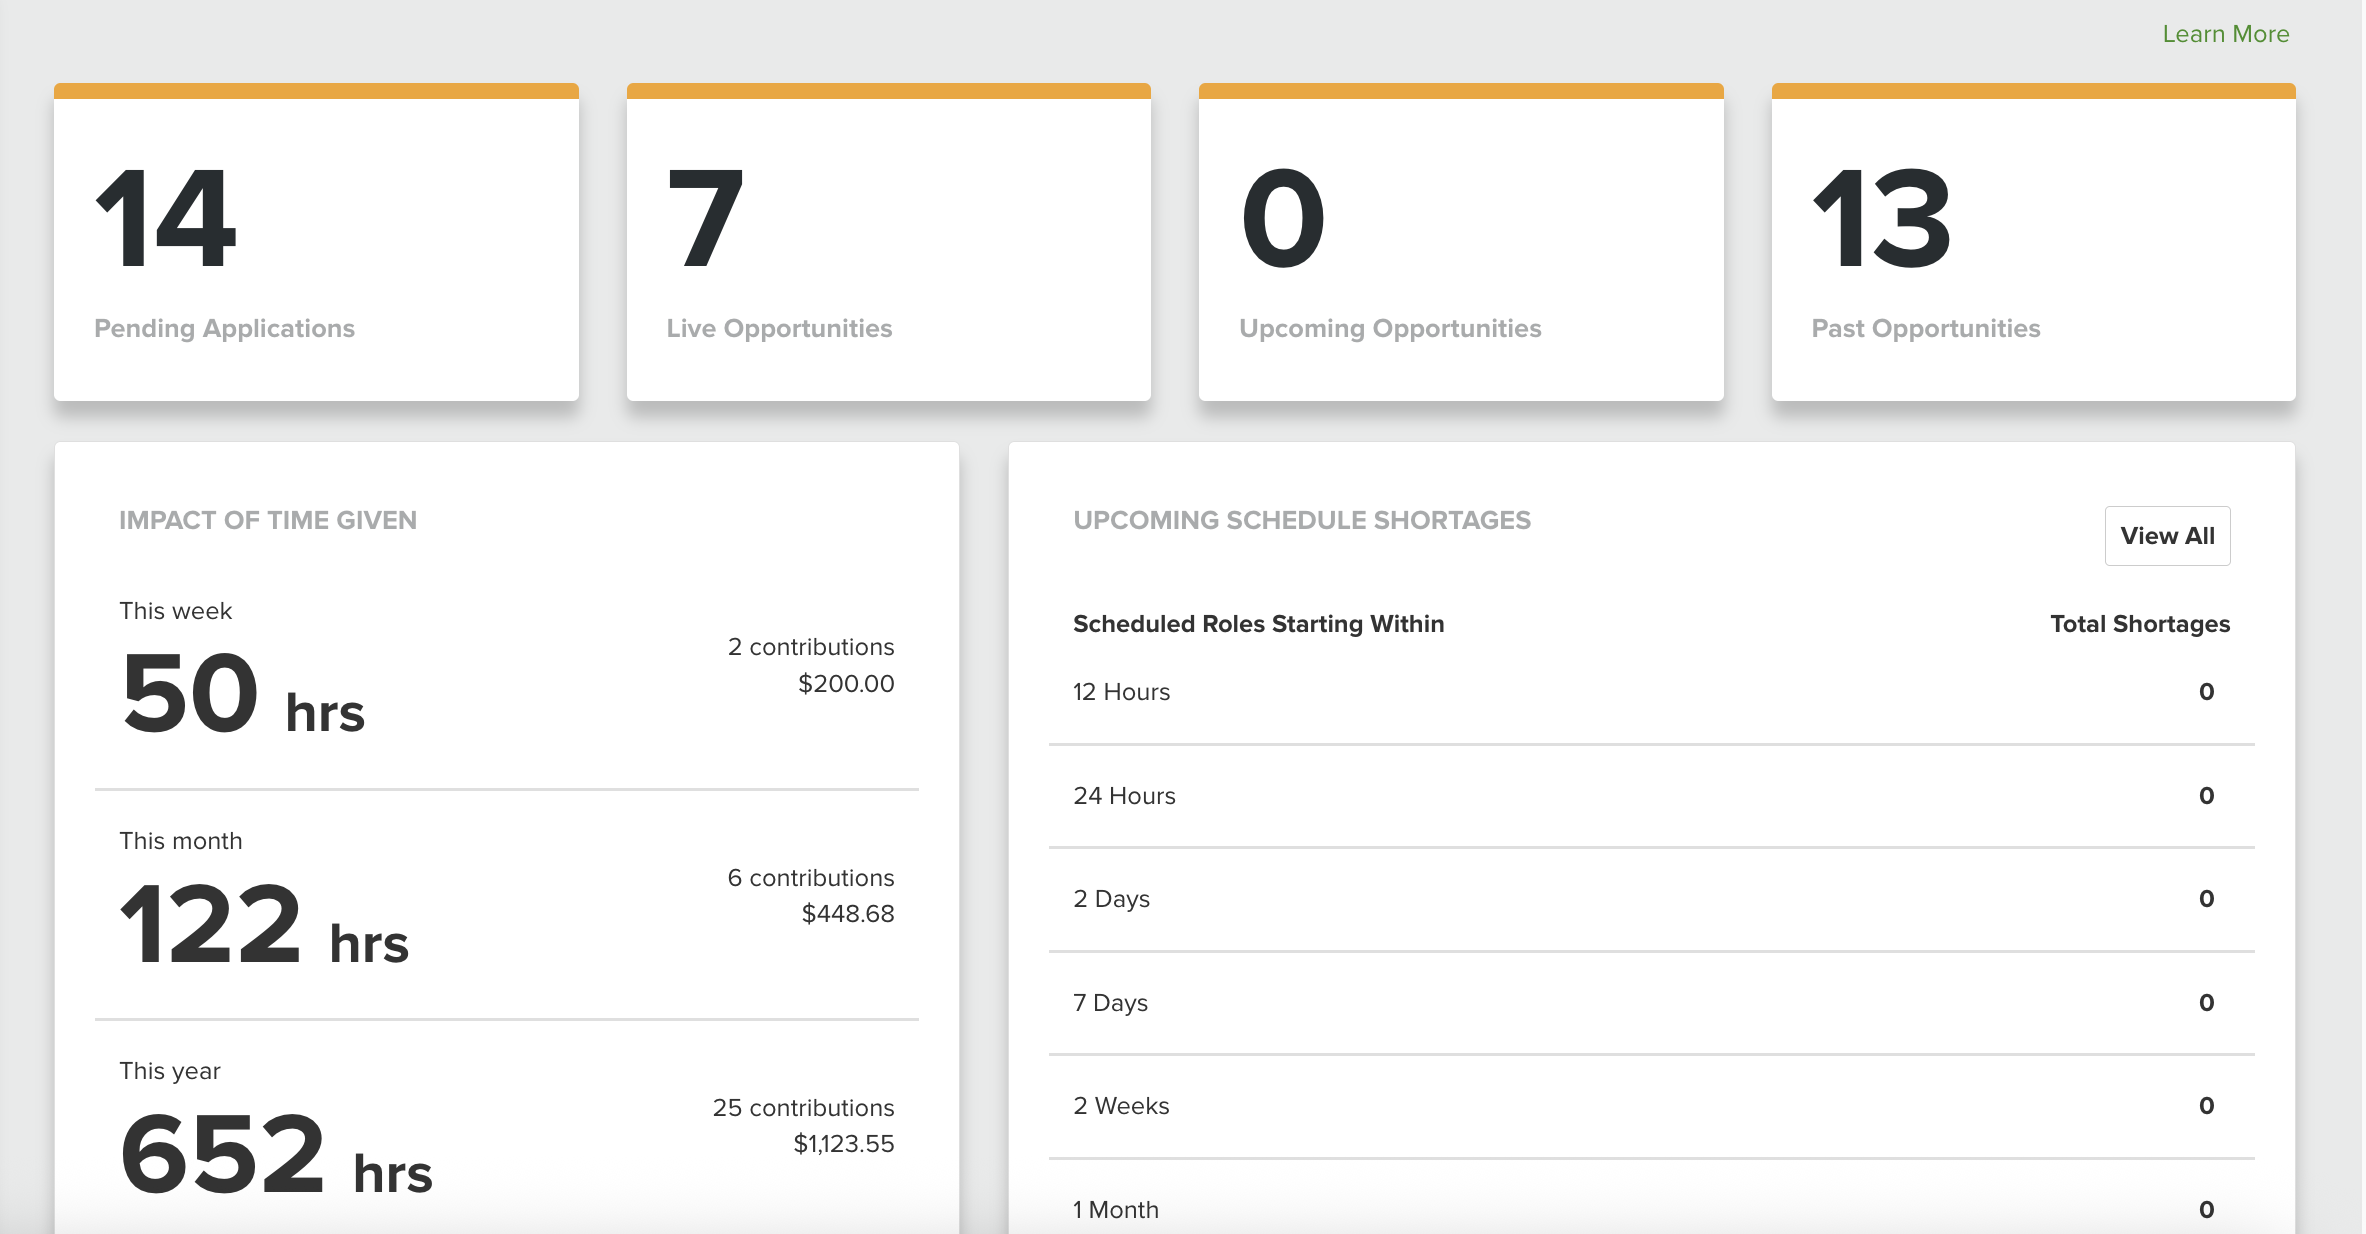Click the Learn More link
This screenshot has height=1234, width=2366.
(x=2225, y=33)
